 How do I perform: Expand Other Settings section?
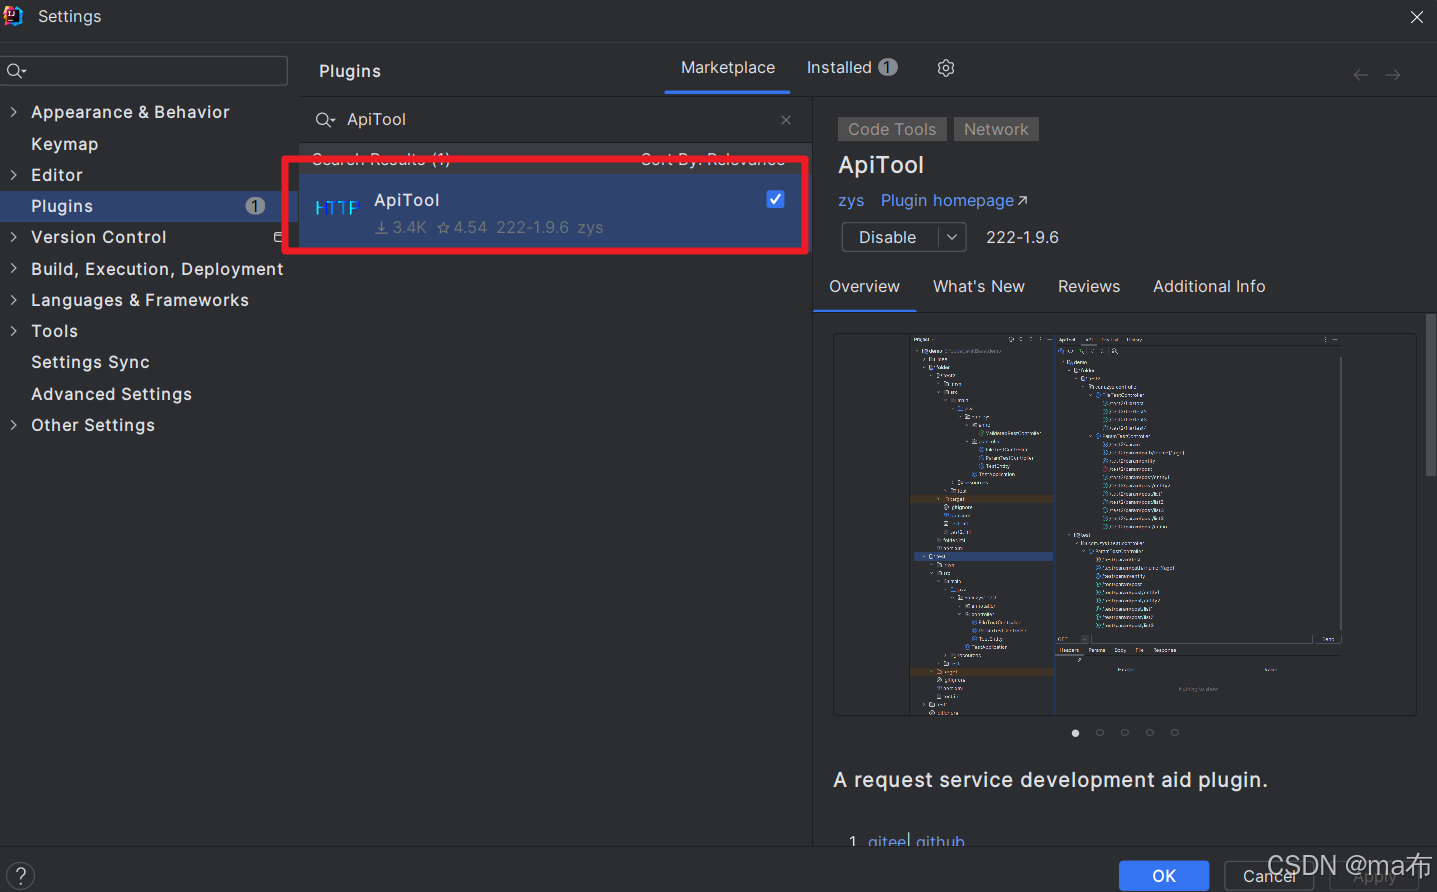point(13,425)
